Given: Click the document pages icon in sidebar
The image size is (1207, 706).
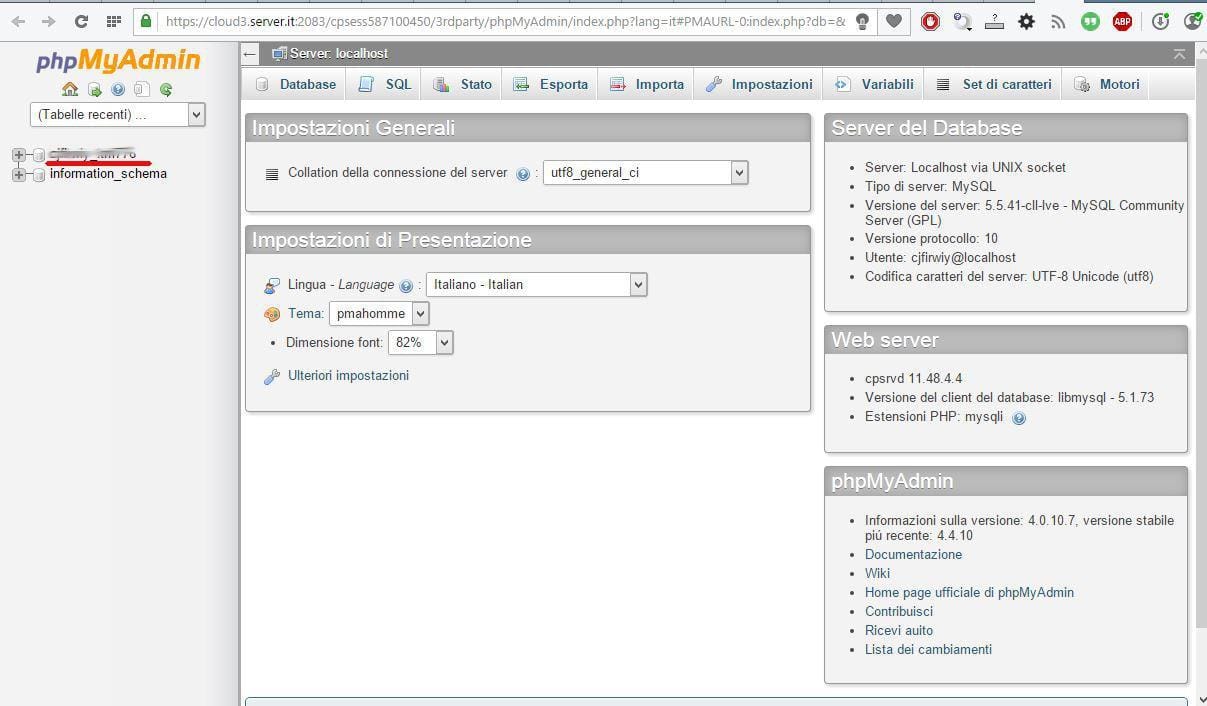Looking at the screenshot, I should 142,89.
